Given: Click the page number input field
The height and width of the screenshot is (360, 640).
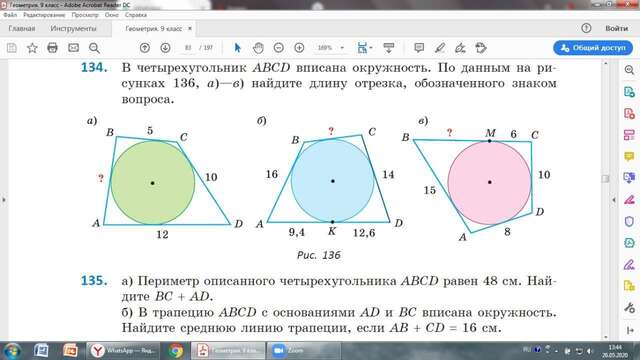Looking at the screenshot, I should click(x=188, y=48).
